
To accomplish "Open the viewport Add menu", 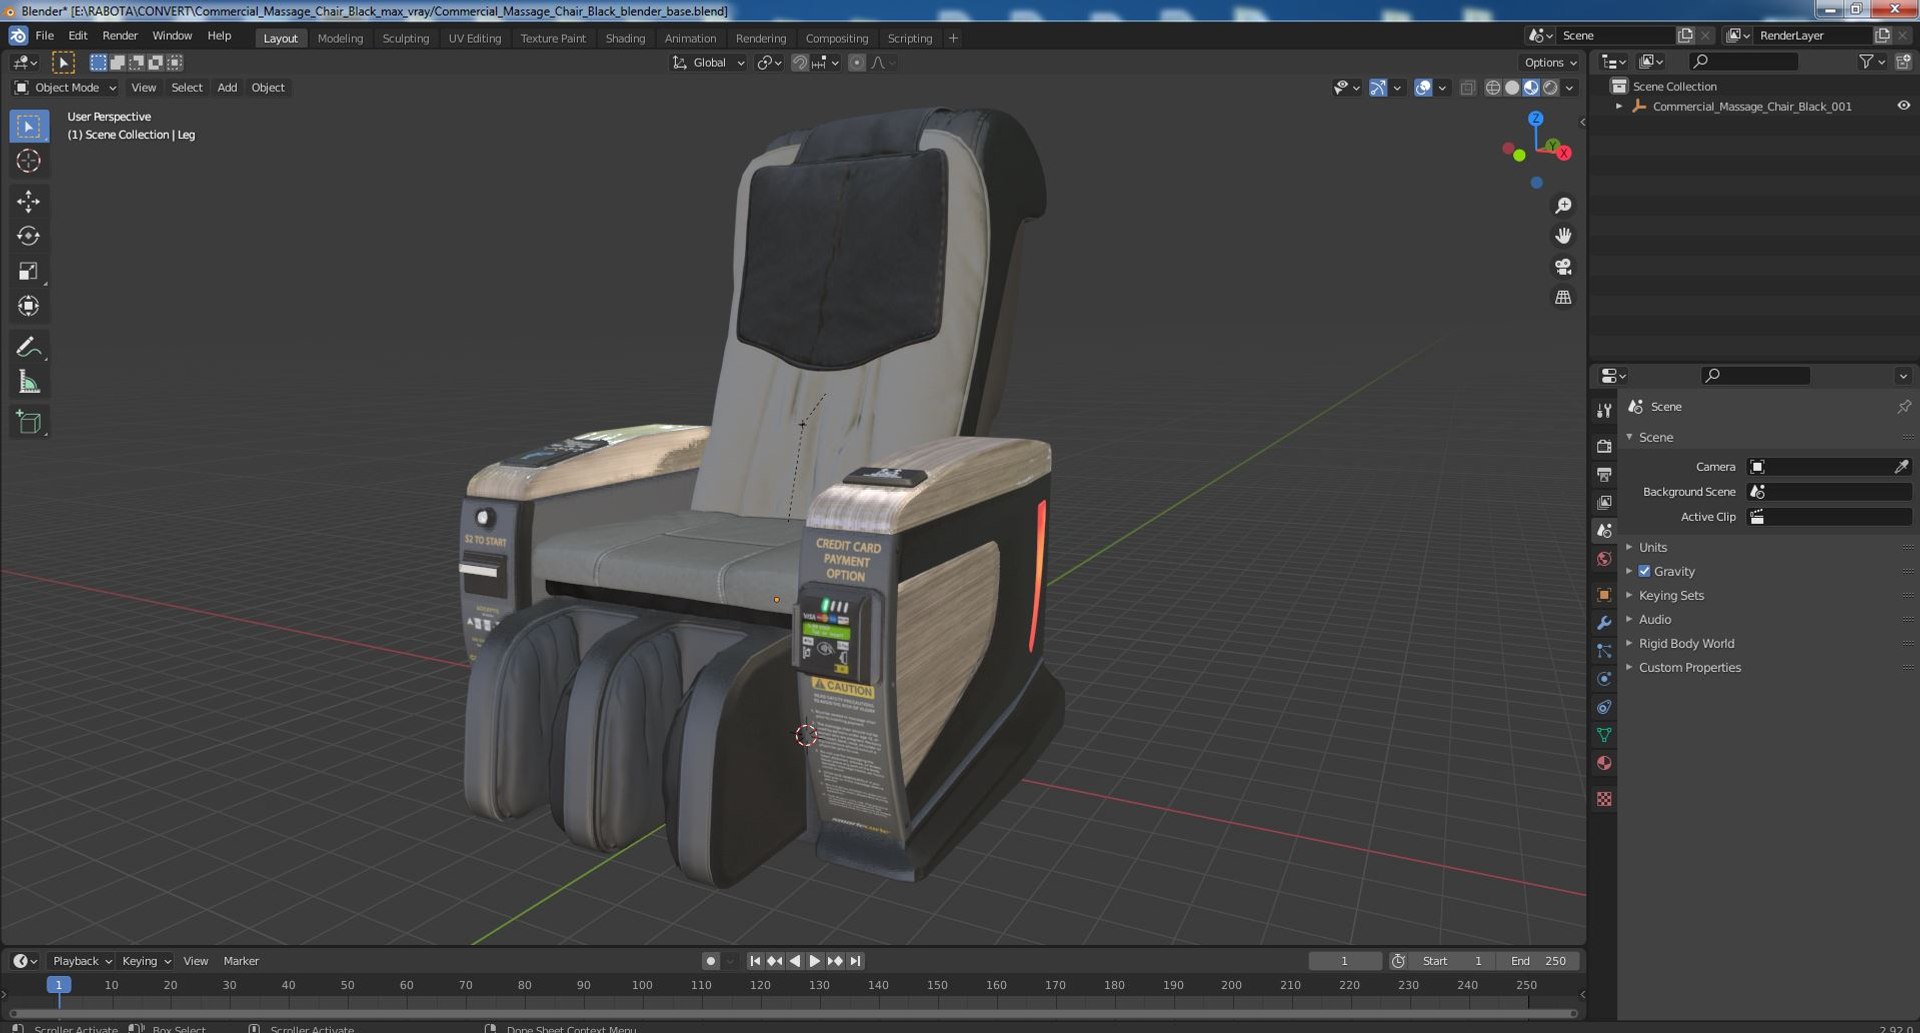I will tap(227, 88).
